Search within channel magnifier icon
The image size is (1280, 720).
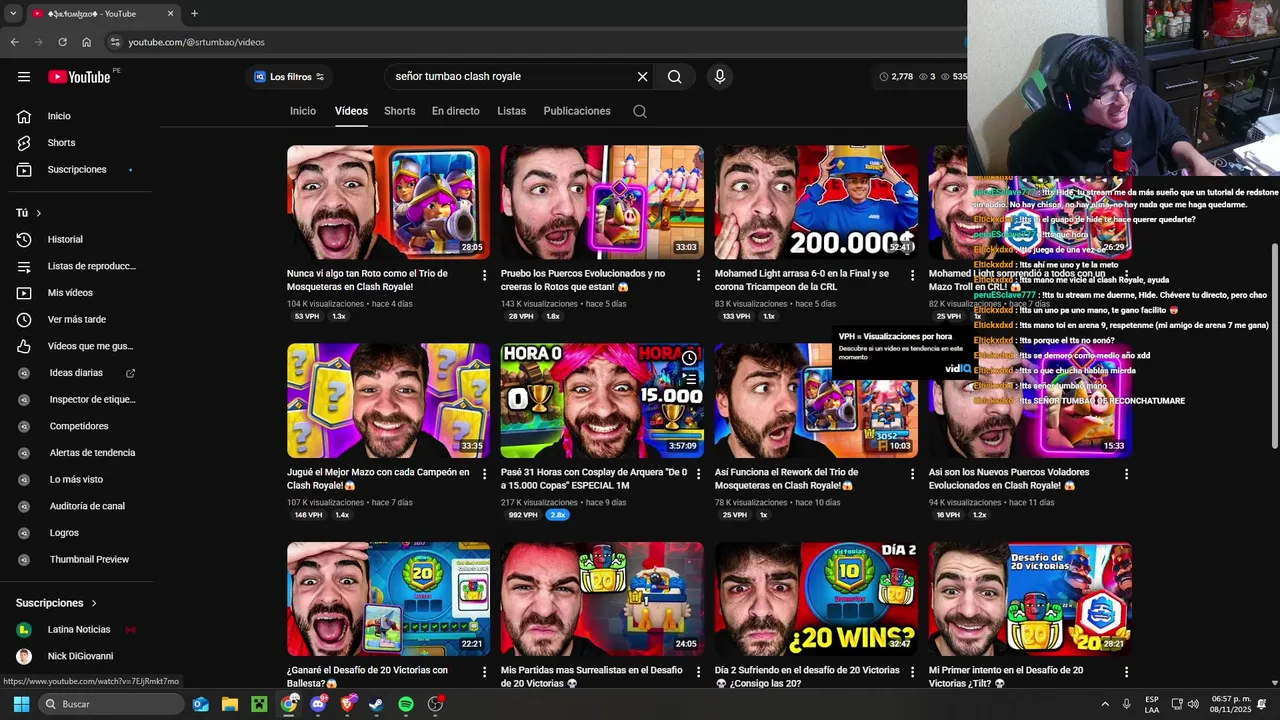pos(640,112)
